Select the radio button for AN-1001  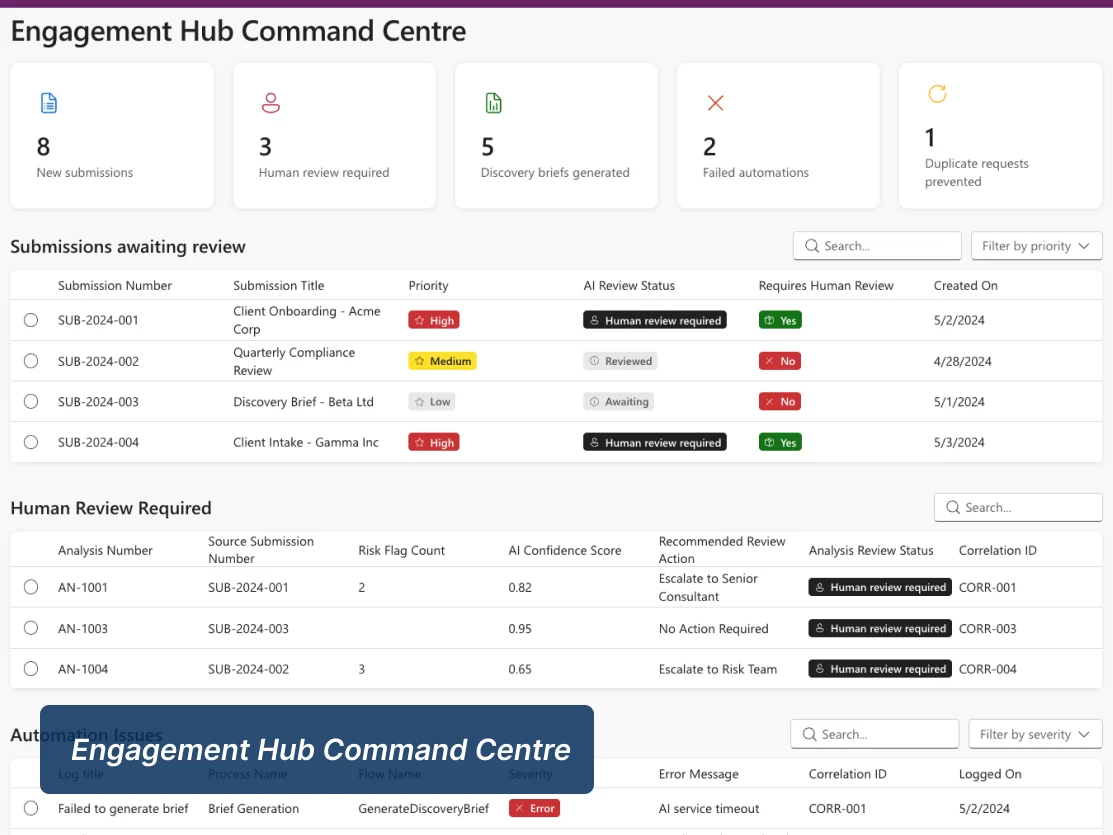coord(31,587)
